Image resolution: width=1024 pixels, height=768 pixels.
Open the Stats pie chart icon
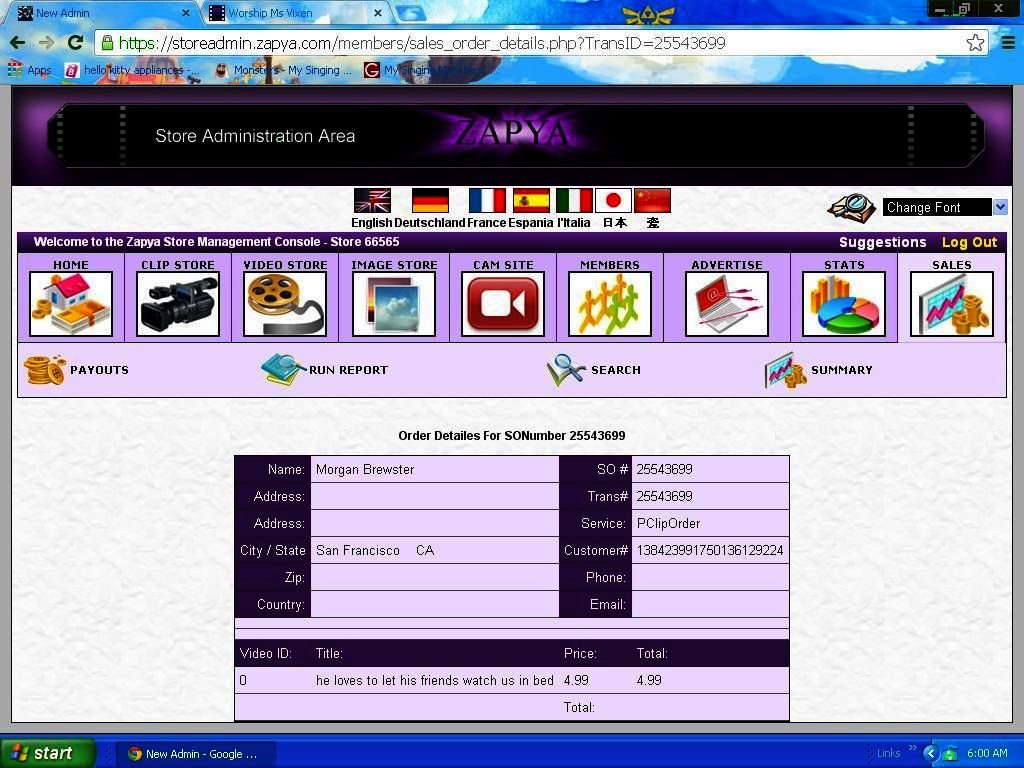click(x=844, y=304)
